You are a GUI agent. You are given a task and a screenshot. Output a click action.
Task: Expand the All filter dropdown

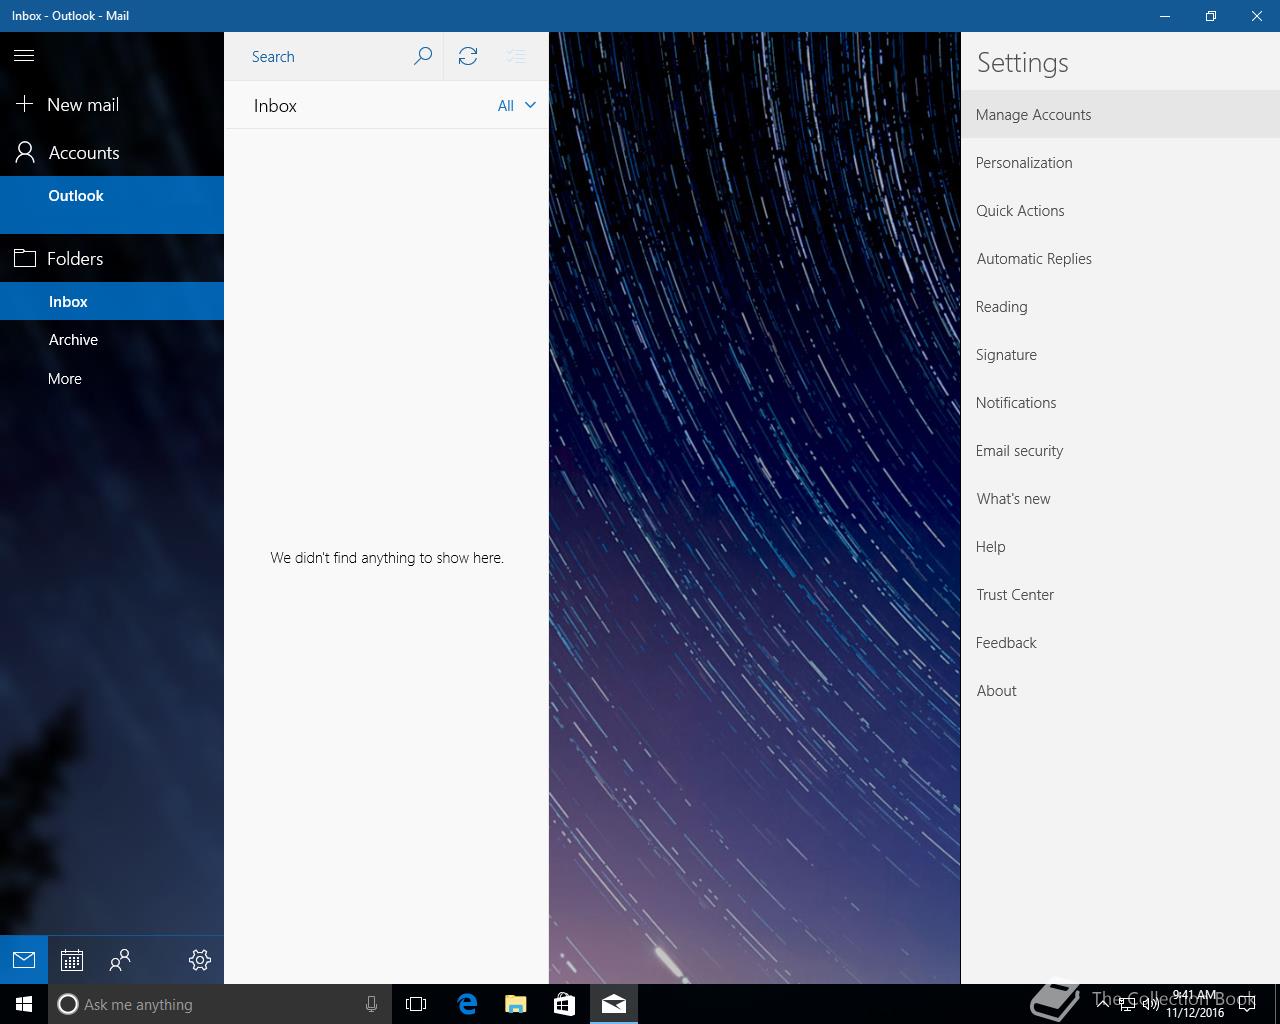(x=516, y=105)
